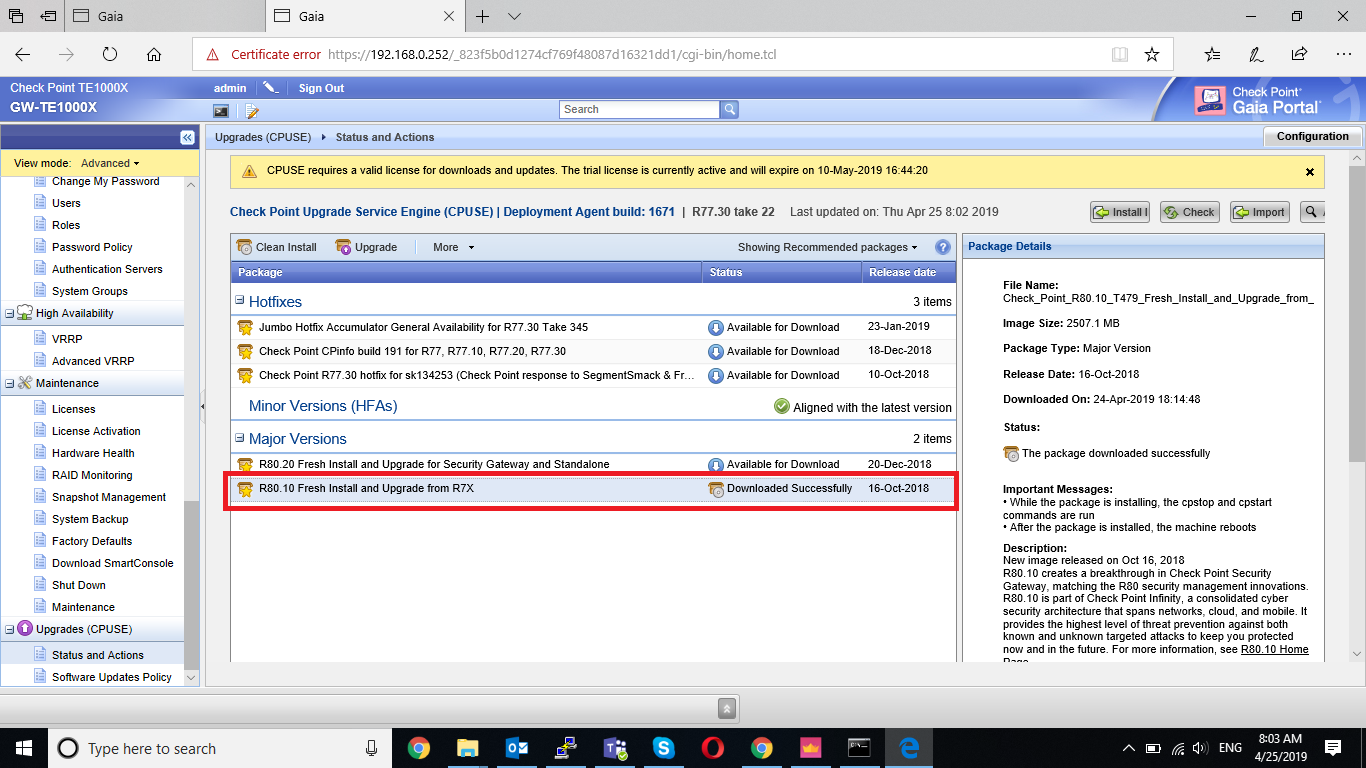Screen dimensions: 1366x768
Task: Collapse the Major Versions group
Action: tap(240, 438)
